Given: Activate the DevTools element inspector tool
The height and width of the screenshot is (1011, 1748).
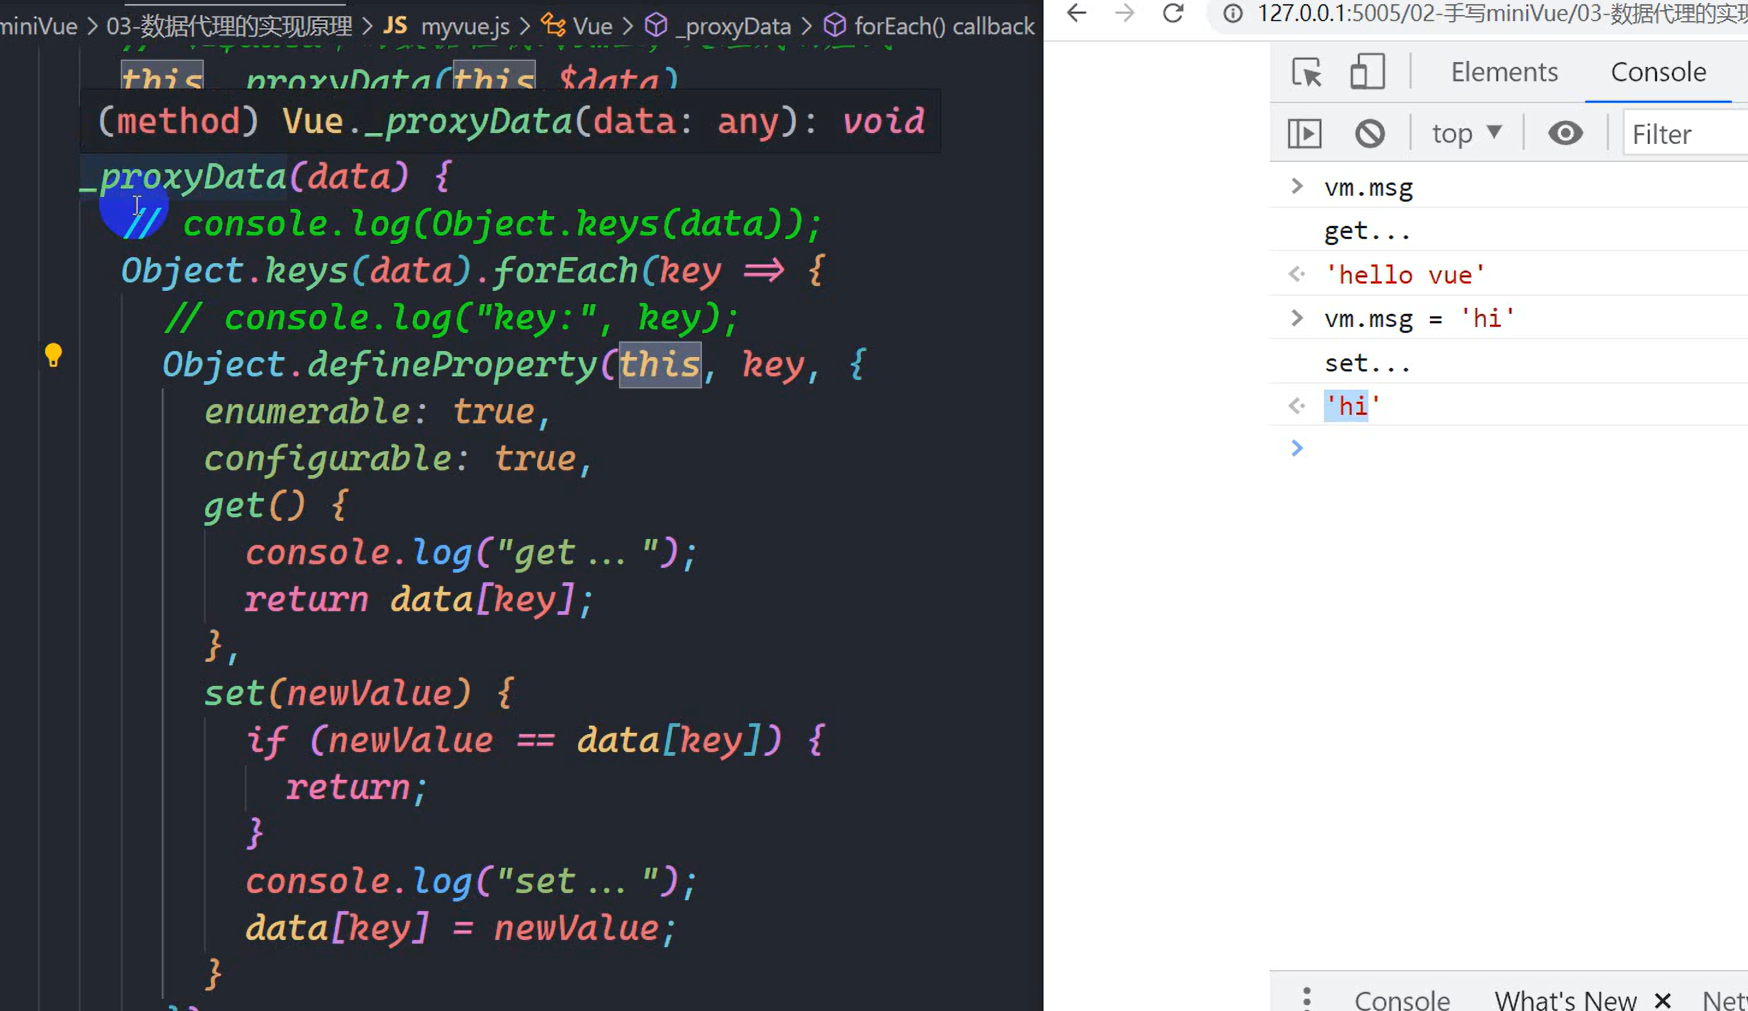Looking at the screenshot, I should click(1306, 72).
